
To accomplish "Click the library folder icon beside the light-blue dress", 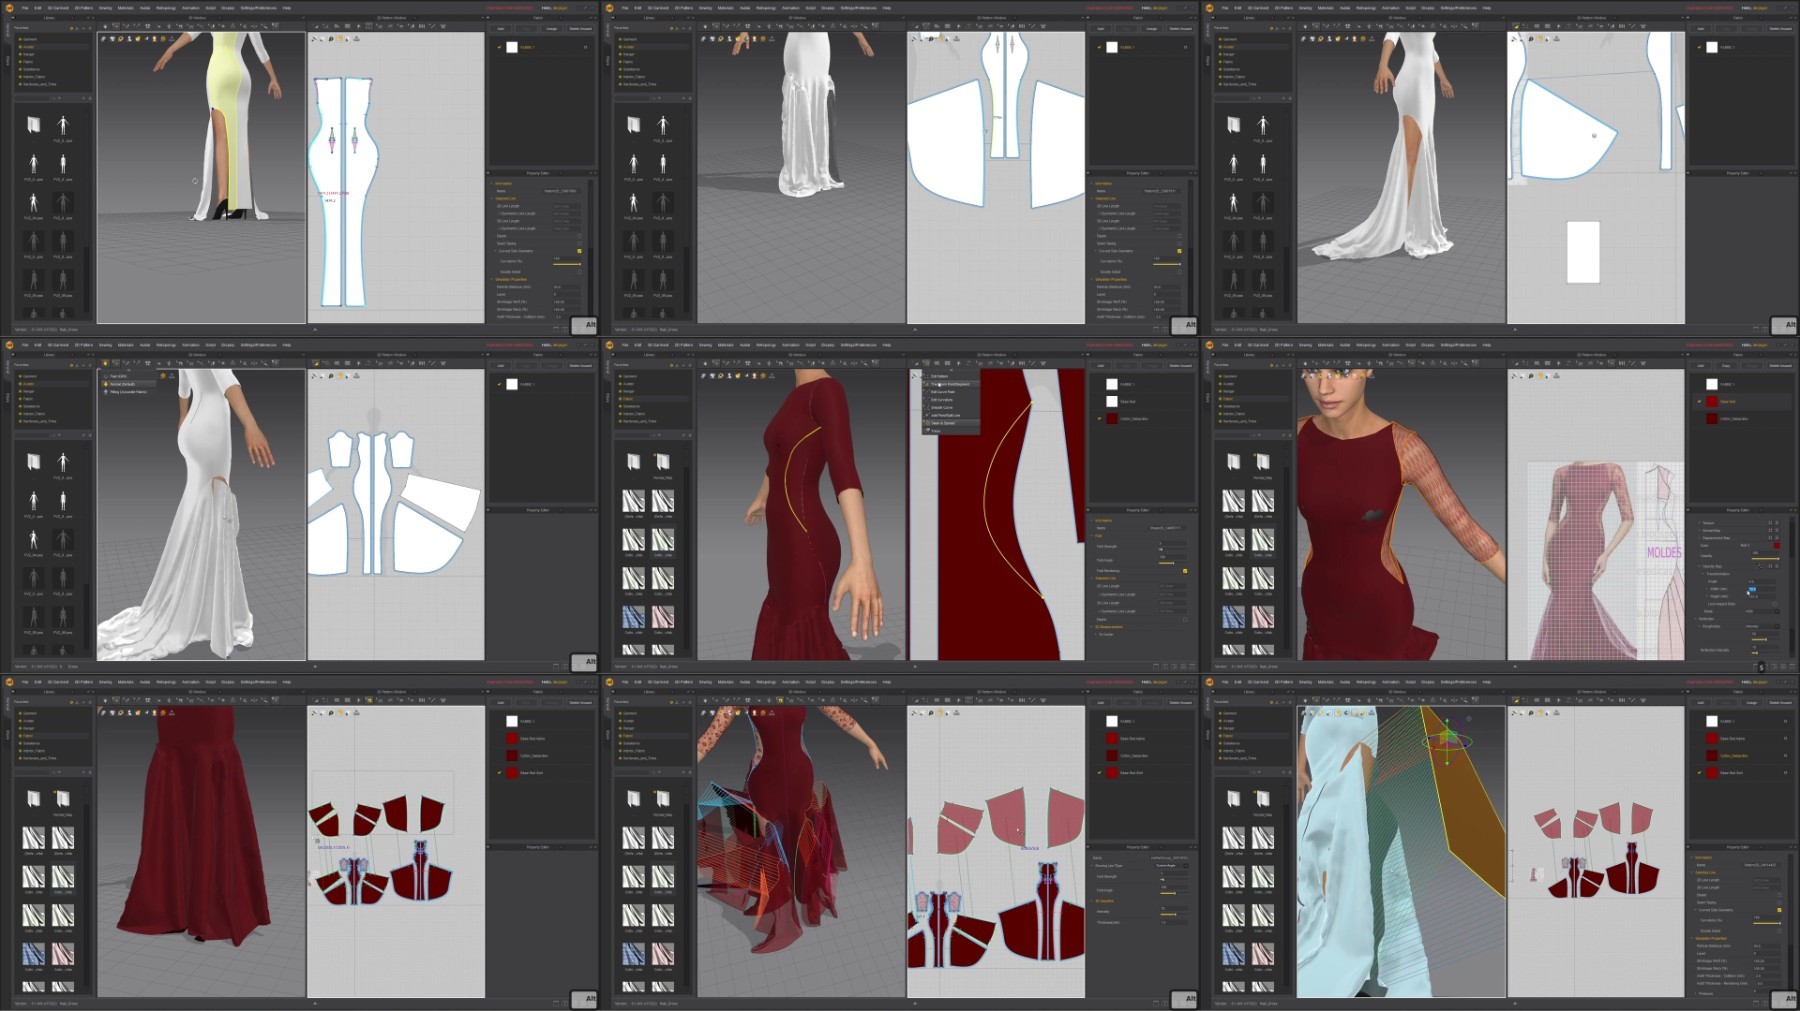I will click(1233, 798).
